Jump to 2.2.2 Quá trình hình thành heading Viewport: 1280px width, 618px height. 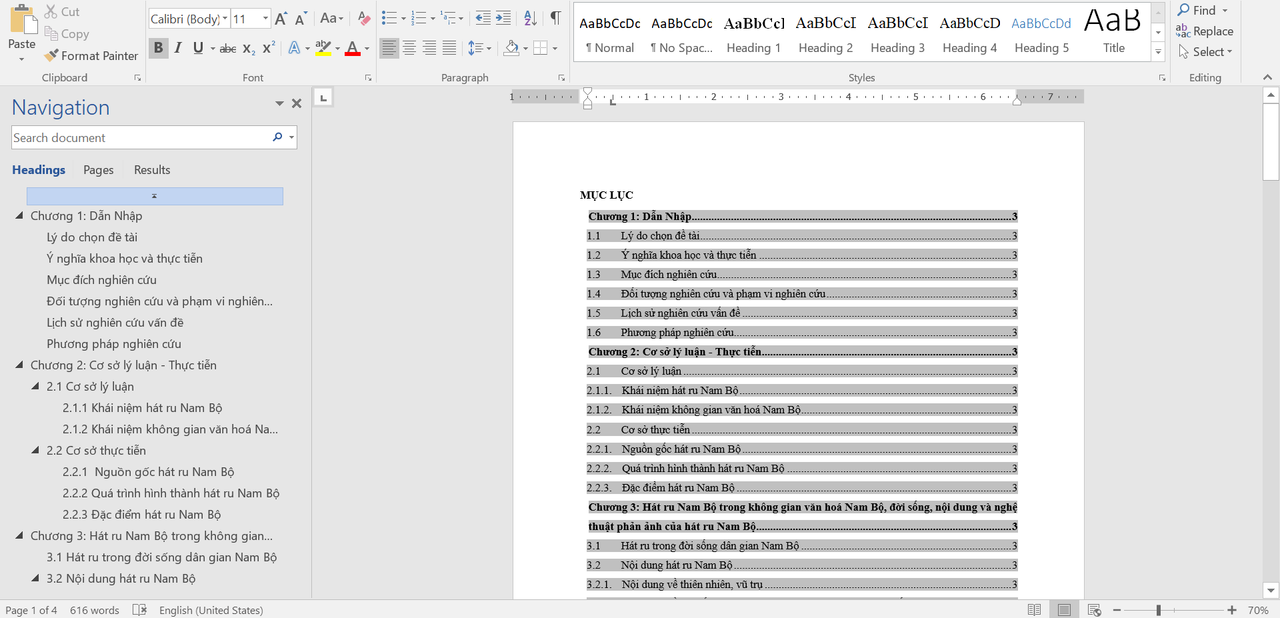pos(171,493)
